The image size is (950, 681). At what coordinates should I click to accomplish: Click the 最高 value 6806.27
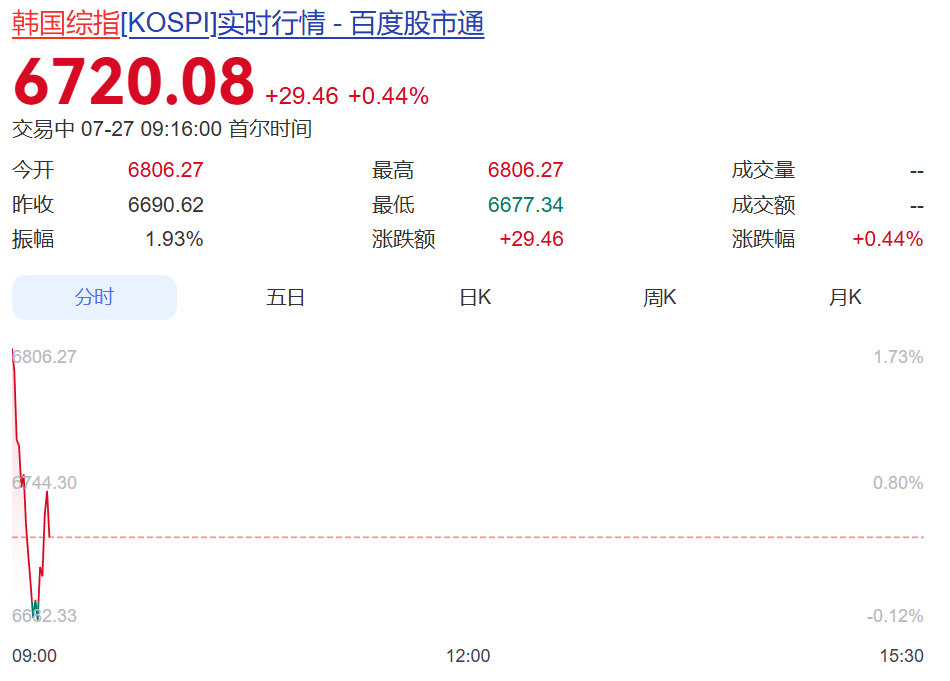click(525, 170)
